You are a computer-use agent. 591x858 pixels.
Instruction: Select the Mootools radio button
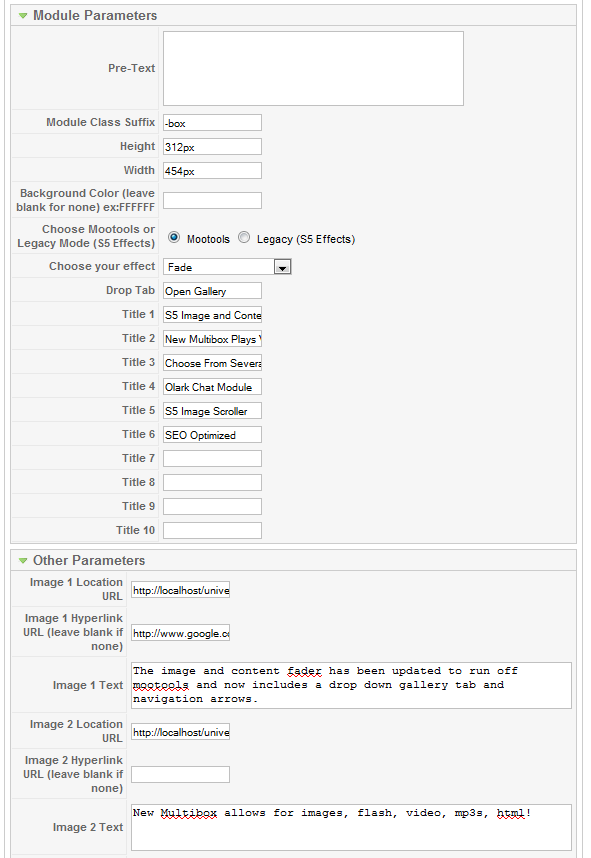pos(174,237)
